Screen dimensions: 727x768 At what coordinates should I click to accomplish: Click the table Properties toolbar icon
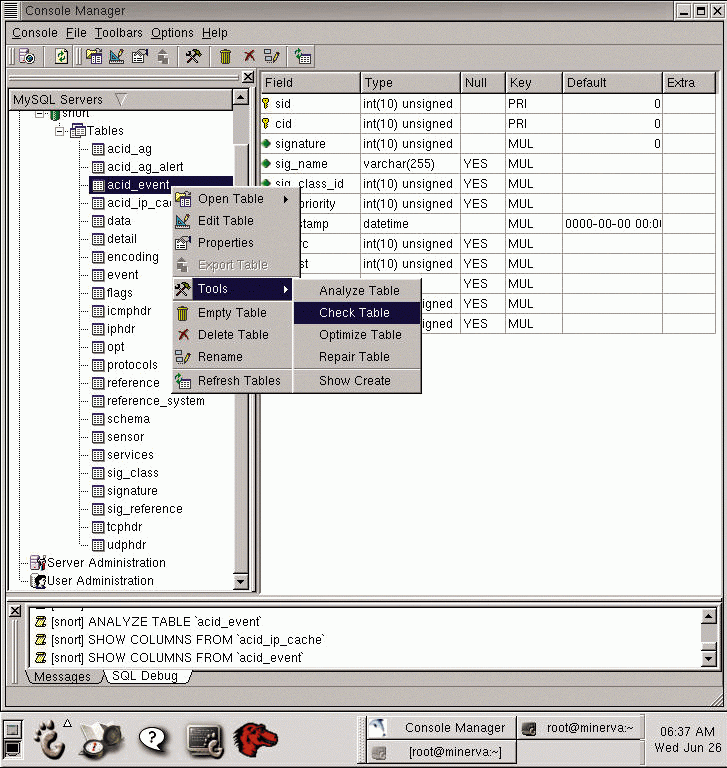pyautogui.click(x=139, y=57)
